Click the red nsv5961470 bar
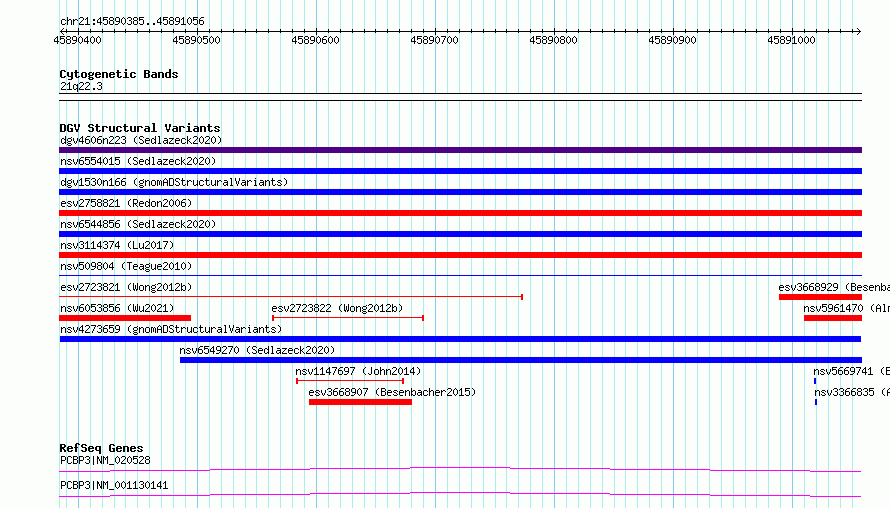This screenshot has height=508, width=890. (833, 318)
